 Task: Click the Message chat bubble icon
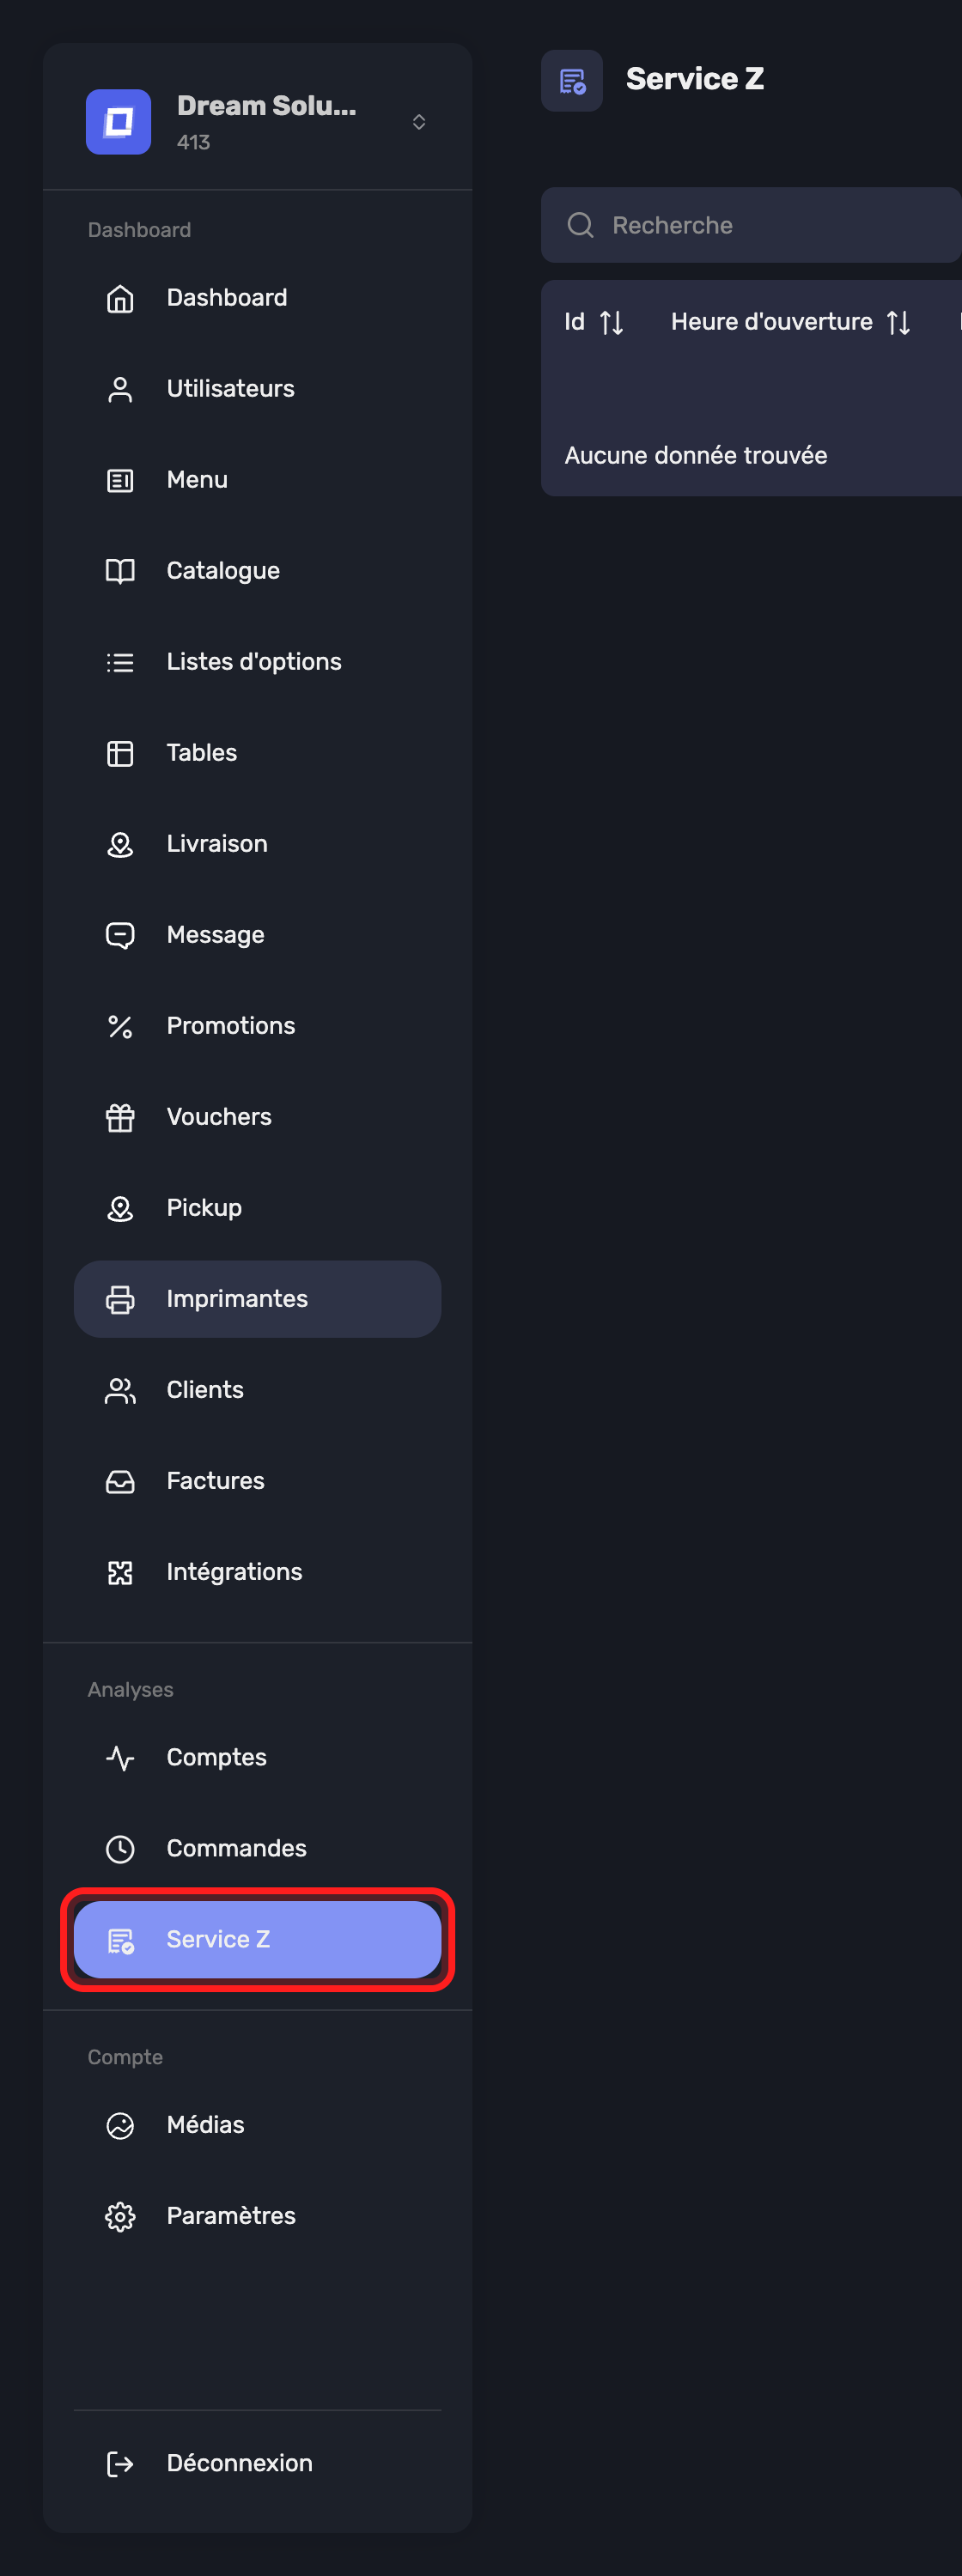coord(120,935)
